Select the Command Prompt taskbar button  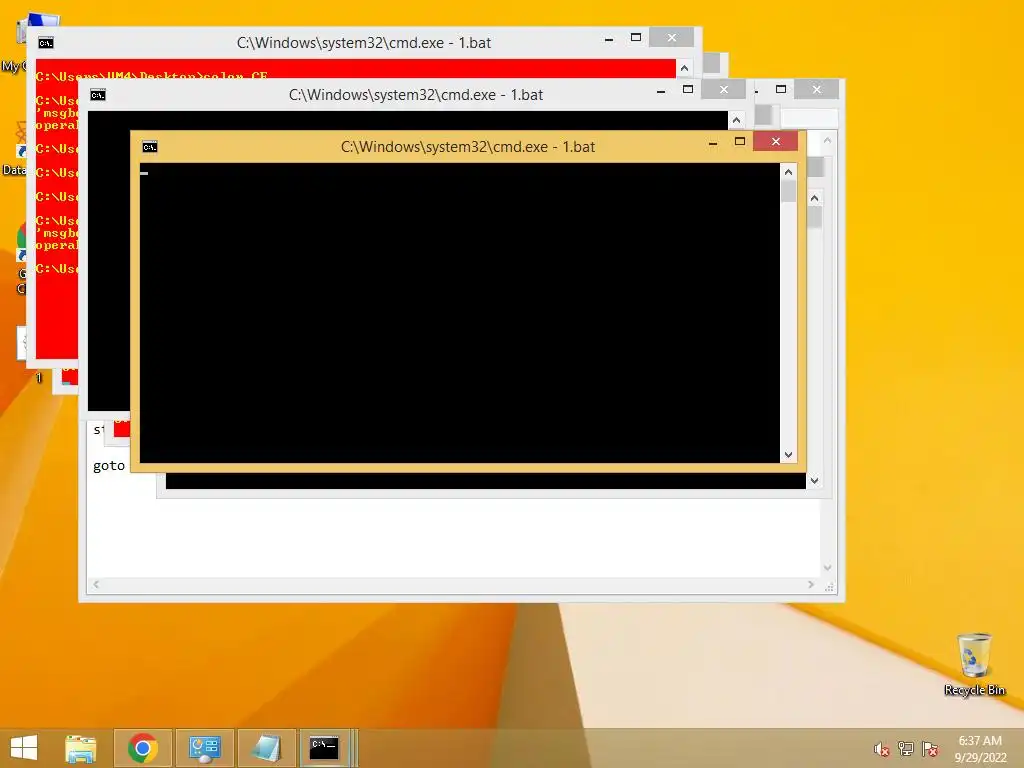tap(325, 748)
